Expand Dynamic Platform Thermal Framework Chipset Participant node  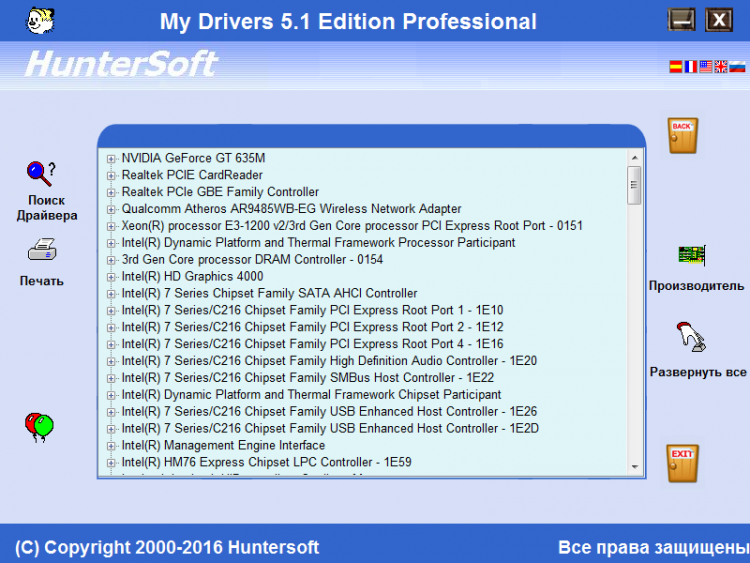[x=111, y=395]
